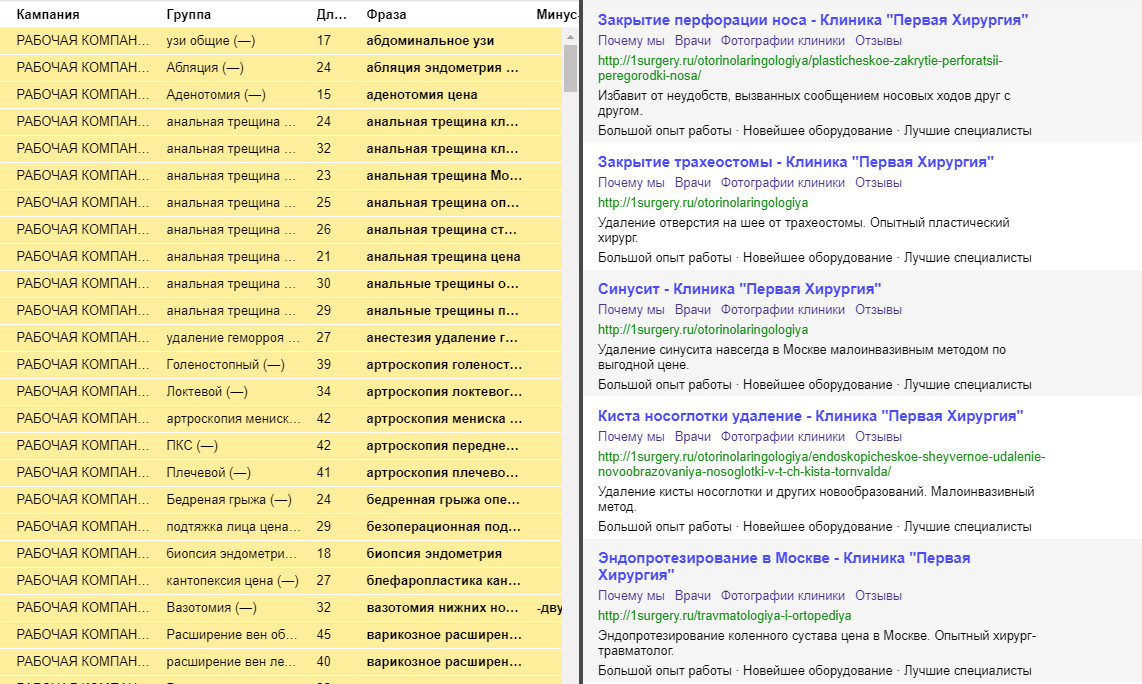Click length value 39 in Голеностопный row
This screenshot has height=684, width=1142.
point(323,364)
